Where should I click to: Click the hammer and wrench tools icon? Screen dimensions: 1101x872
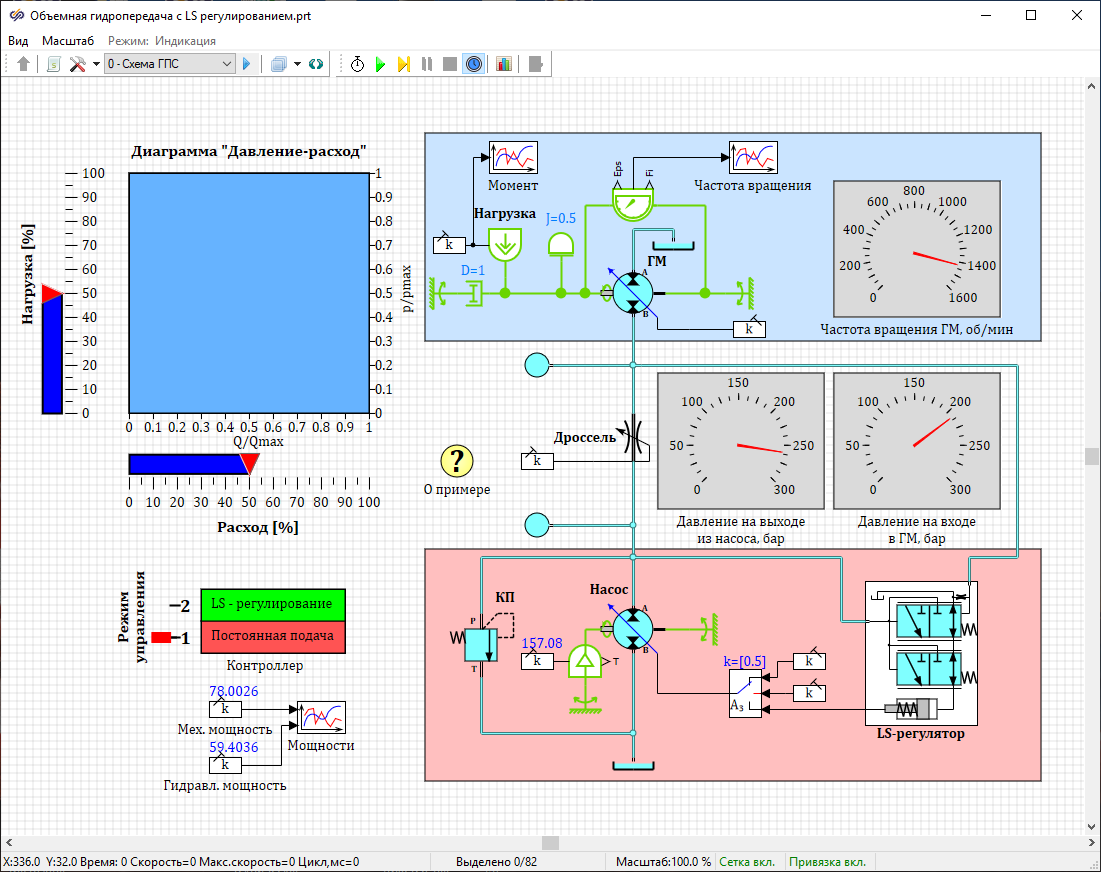coord(78,64)
